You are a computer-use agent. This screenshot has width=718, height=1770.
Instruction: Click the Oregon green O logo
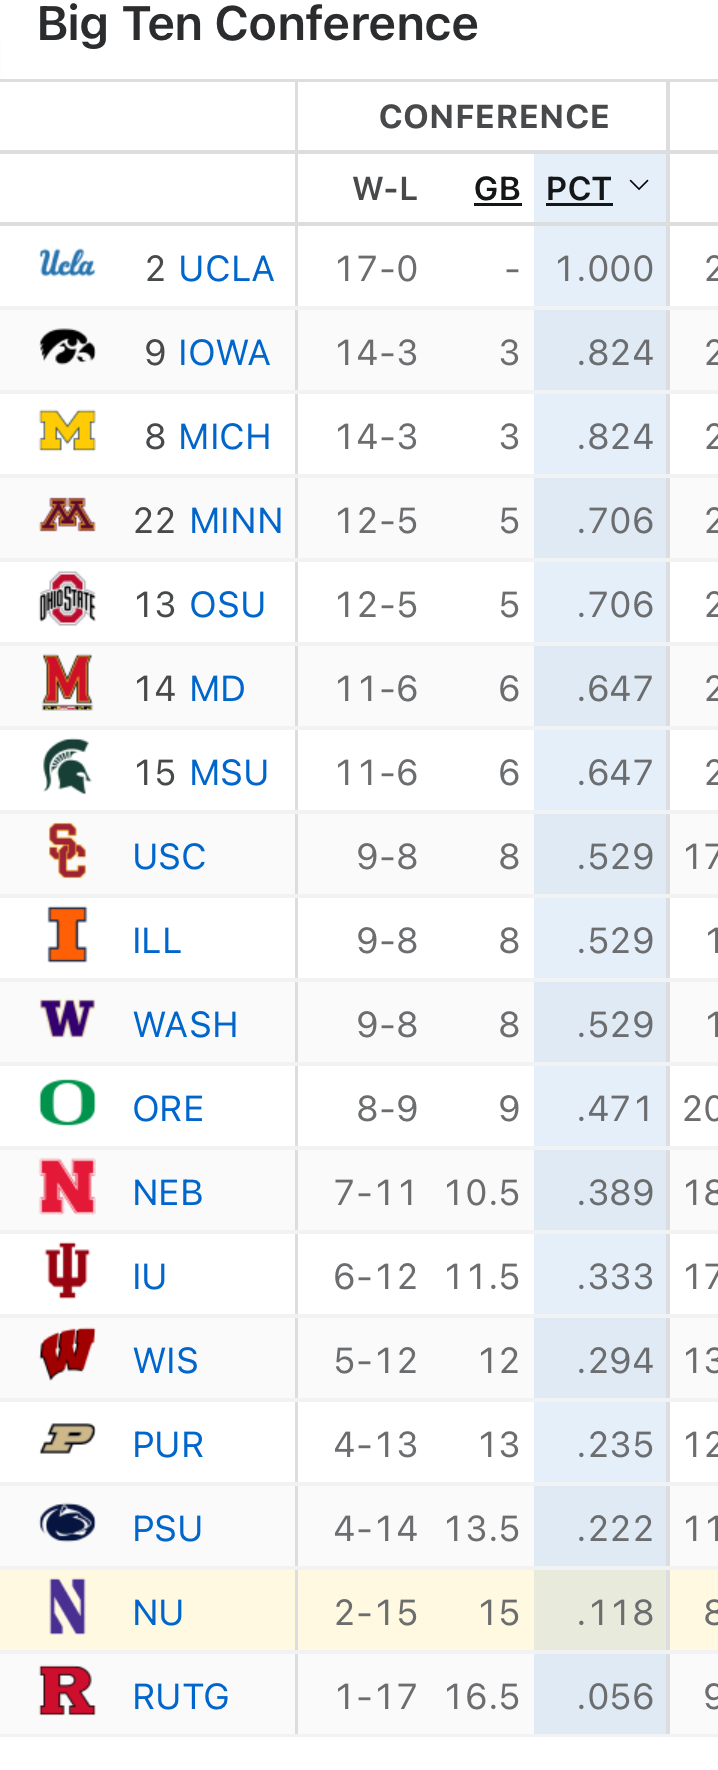click(x=67, y=1104)
